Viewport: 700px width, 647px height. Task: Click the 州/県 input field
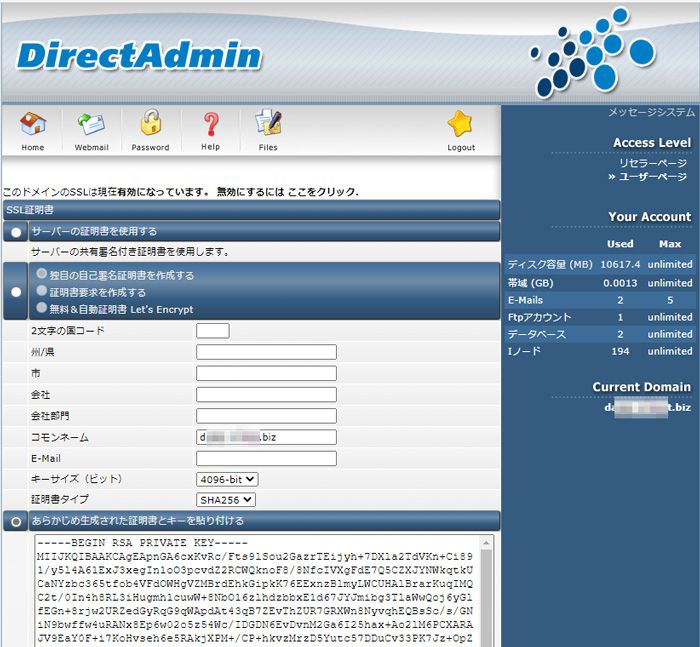tap(267, 352)
